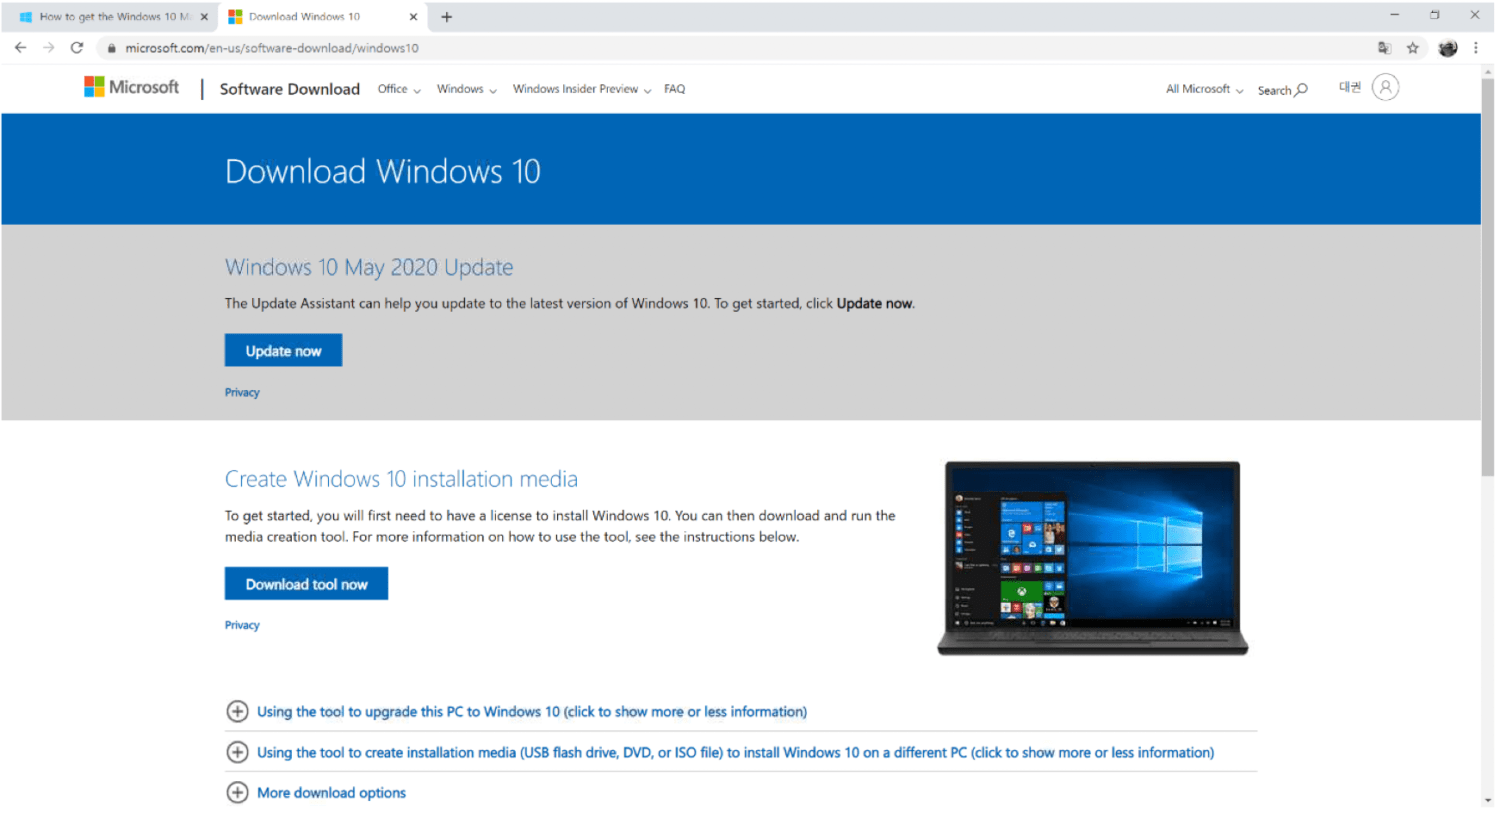1500x813 pixels.
Task: Expand the Windows dropdown menu
Action: (x=466, y=89)
